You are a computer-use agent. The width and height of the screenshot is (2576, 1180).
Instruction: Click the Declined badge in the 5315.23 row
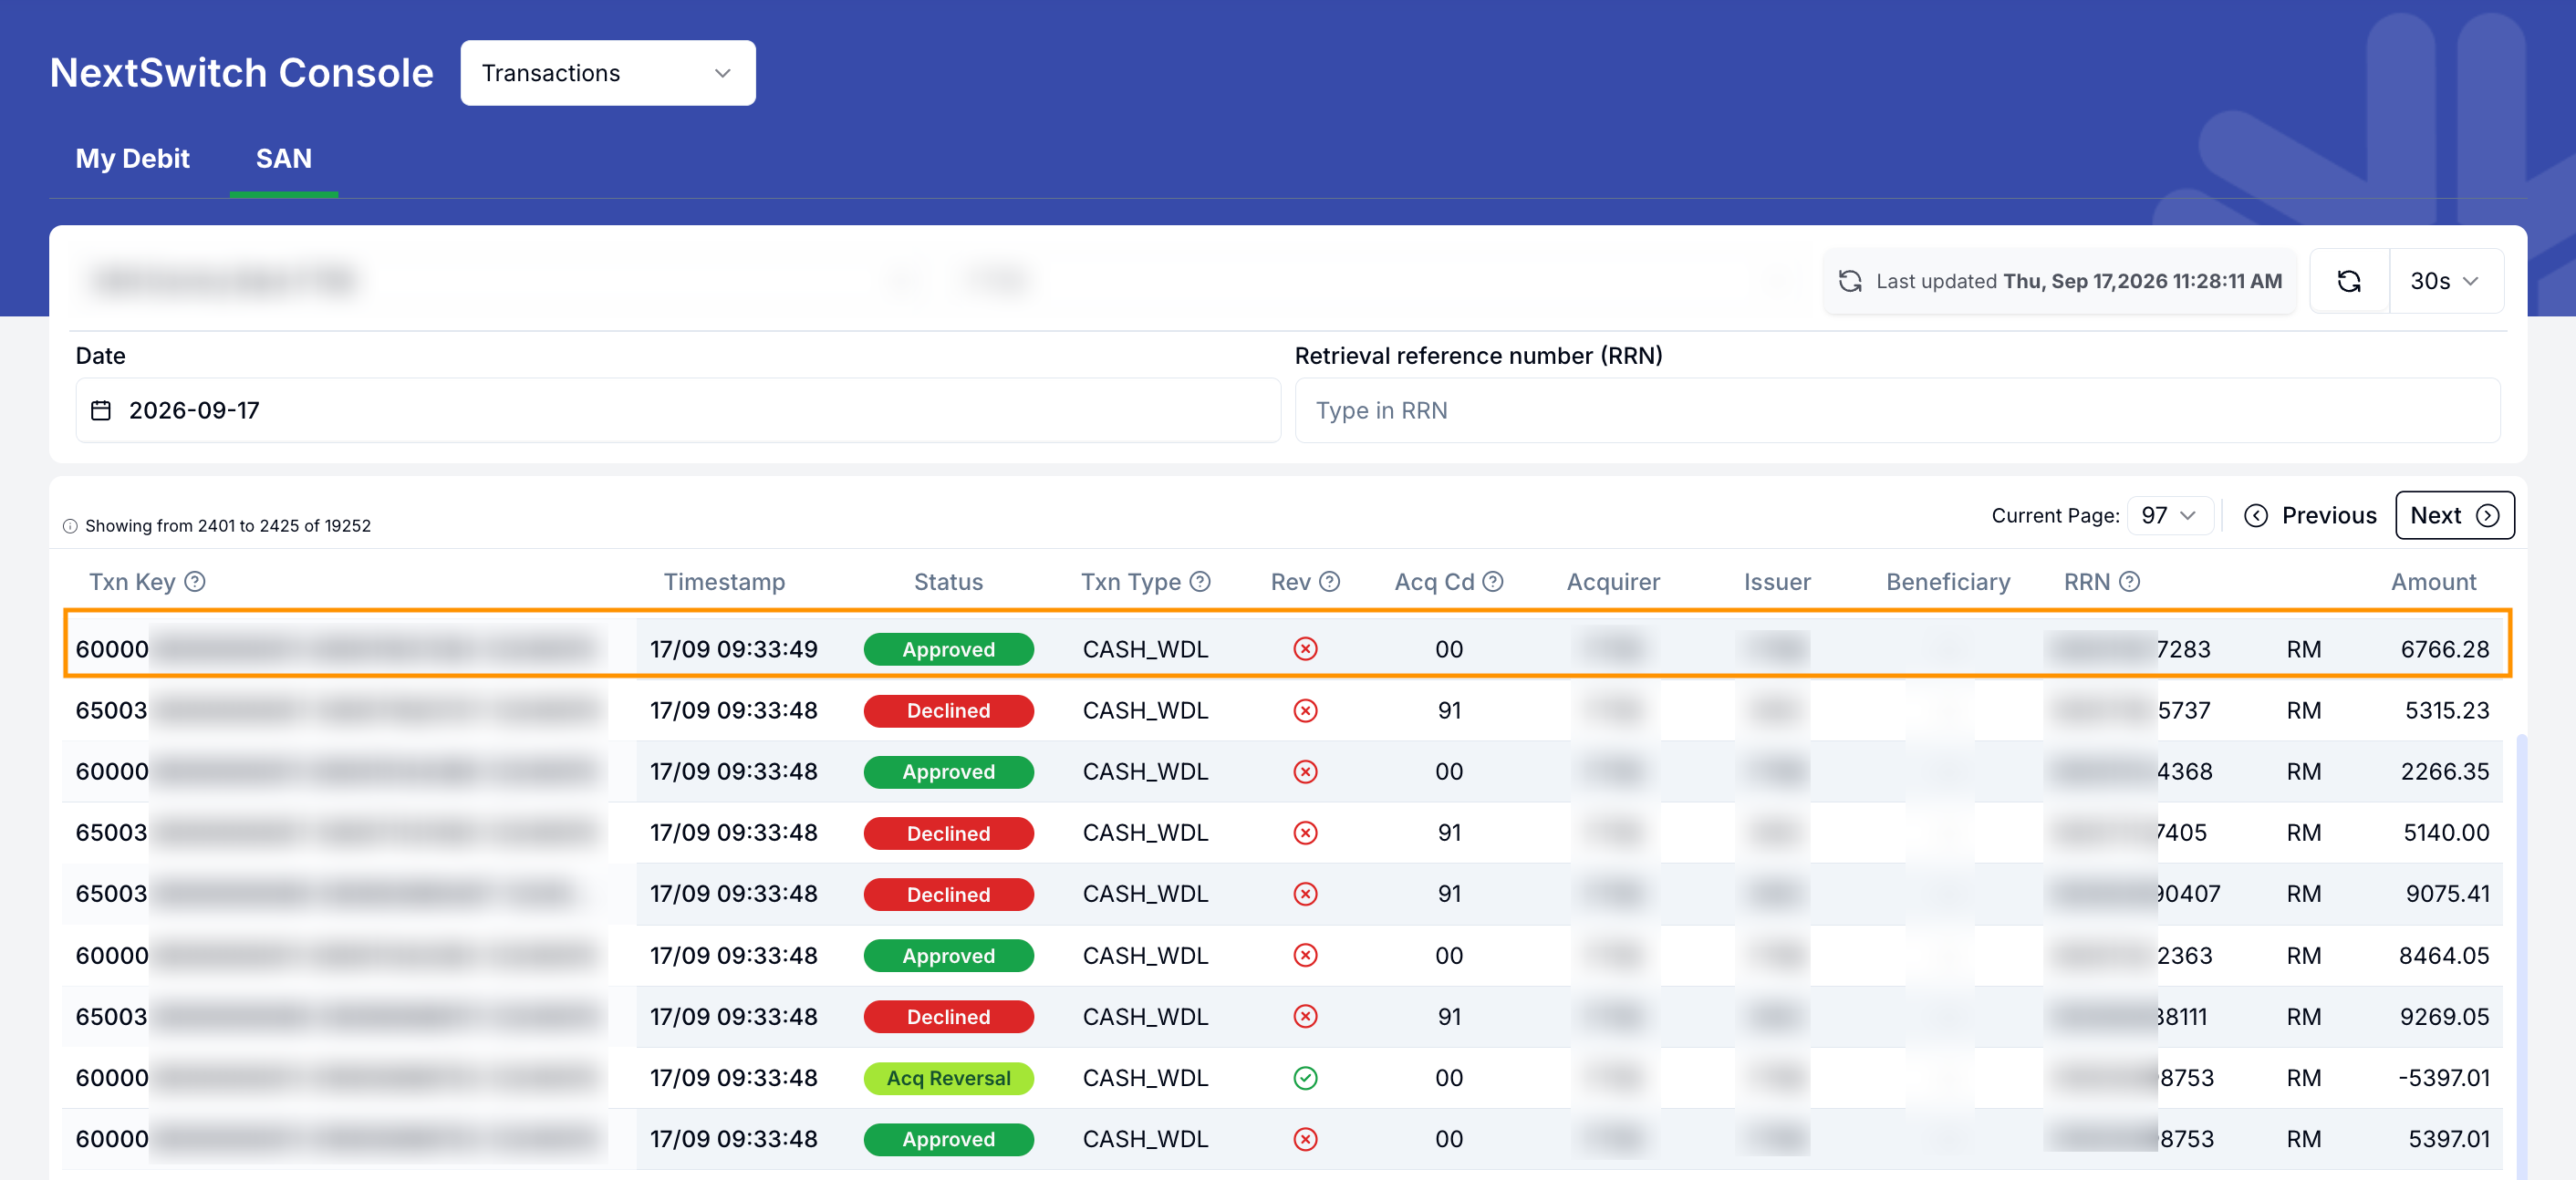(x=948, y=710)
